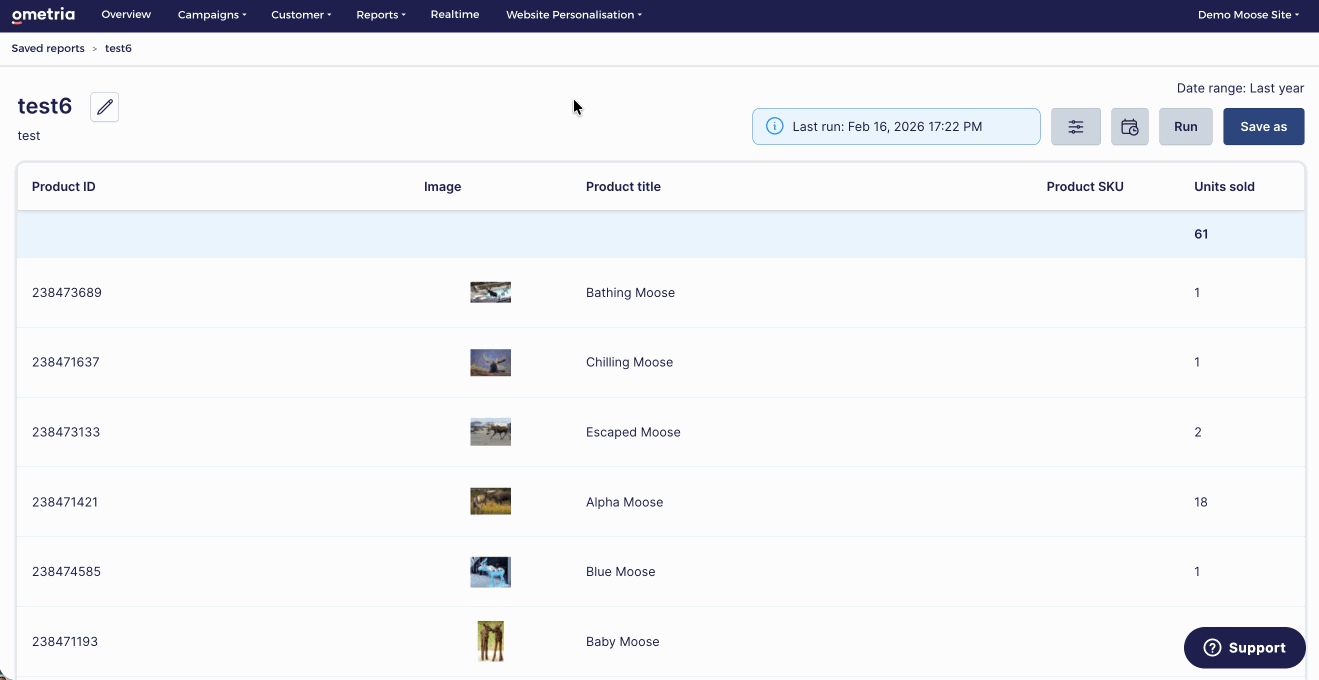Open the Chilling Moose thumbnail
This screenshot has width=1319, height=680.
pyautogui.click(x=491, y=362)
